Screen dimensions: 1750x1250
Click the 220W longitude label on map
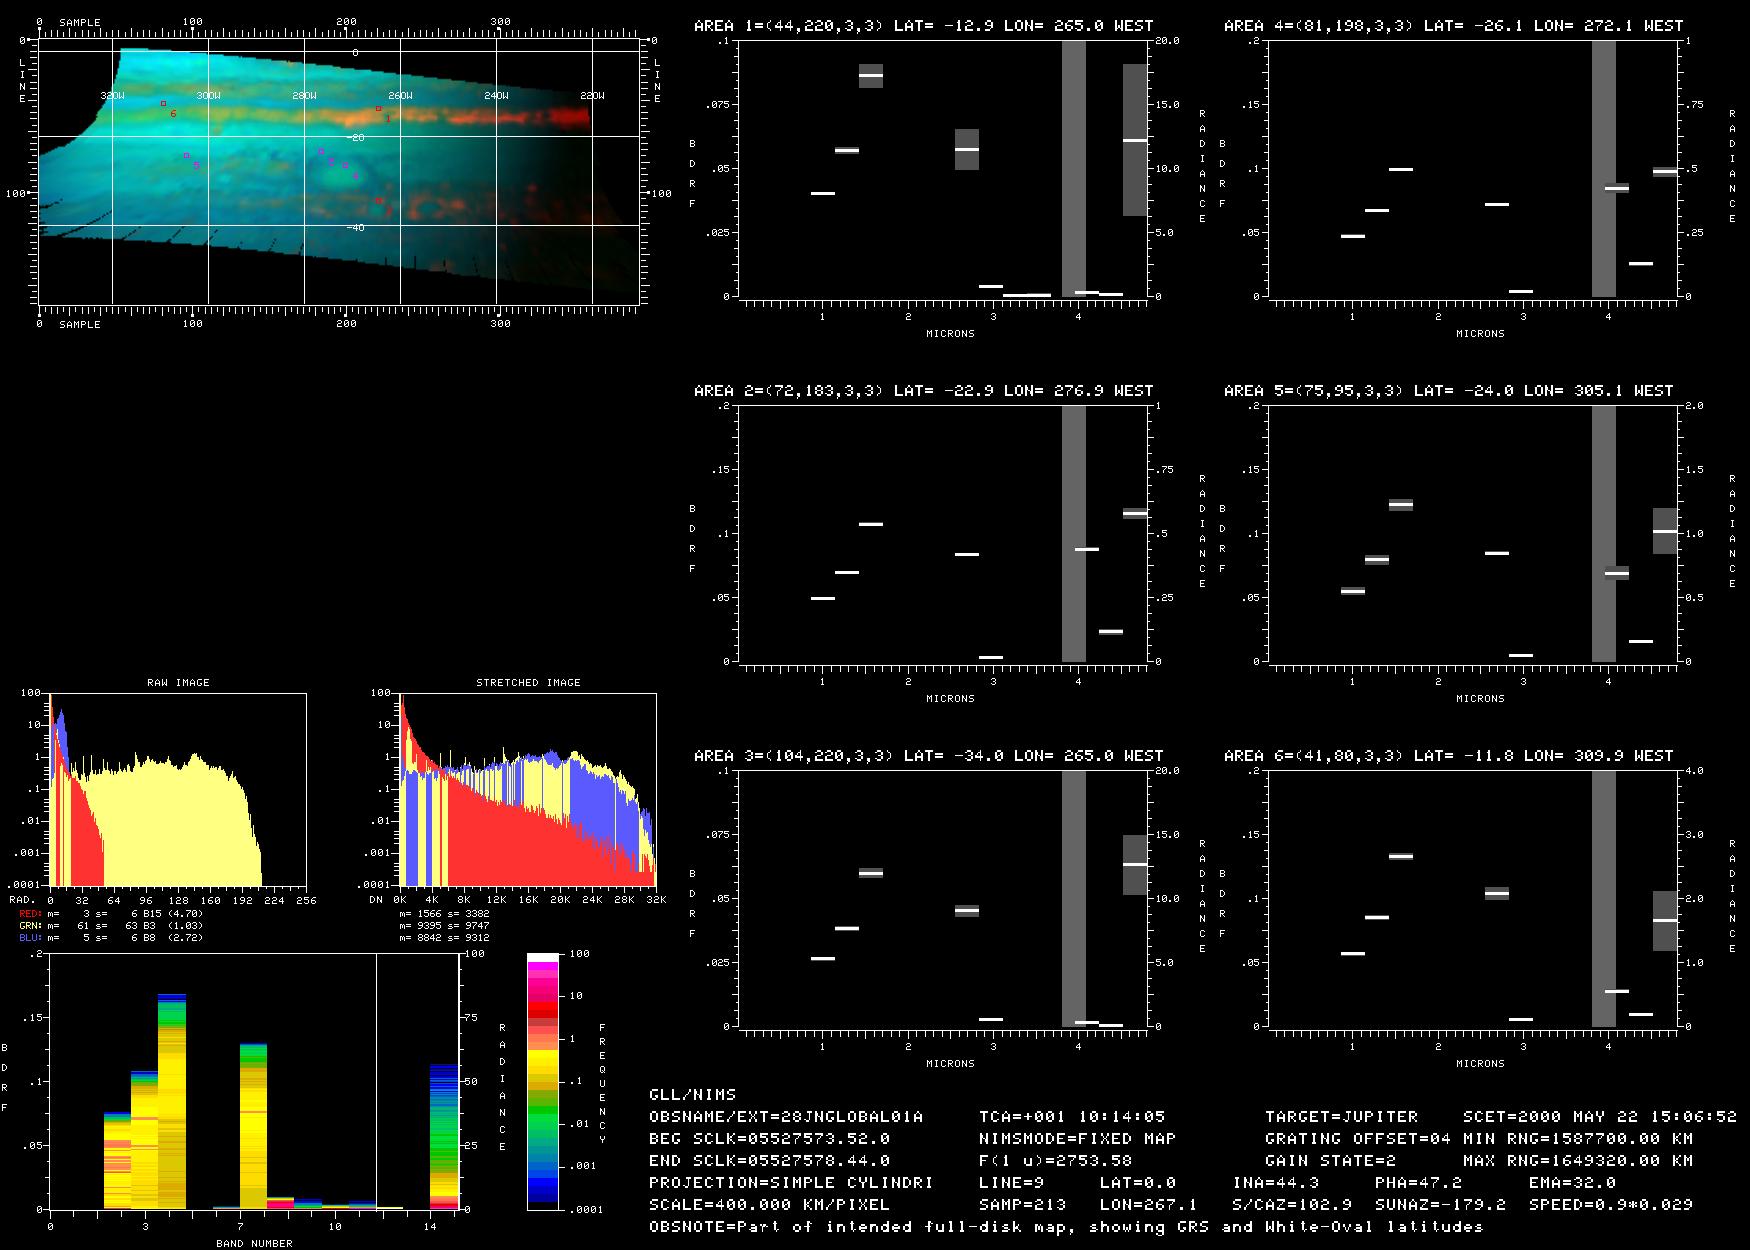point(592,96)
